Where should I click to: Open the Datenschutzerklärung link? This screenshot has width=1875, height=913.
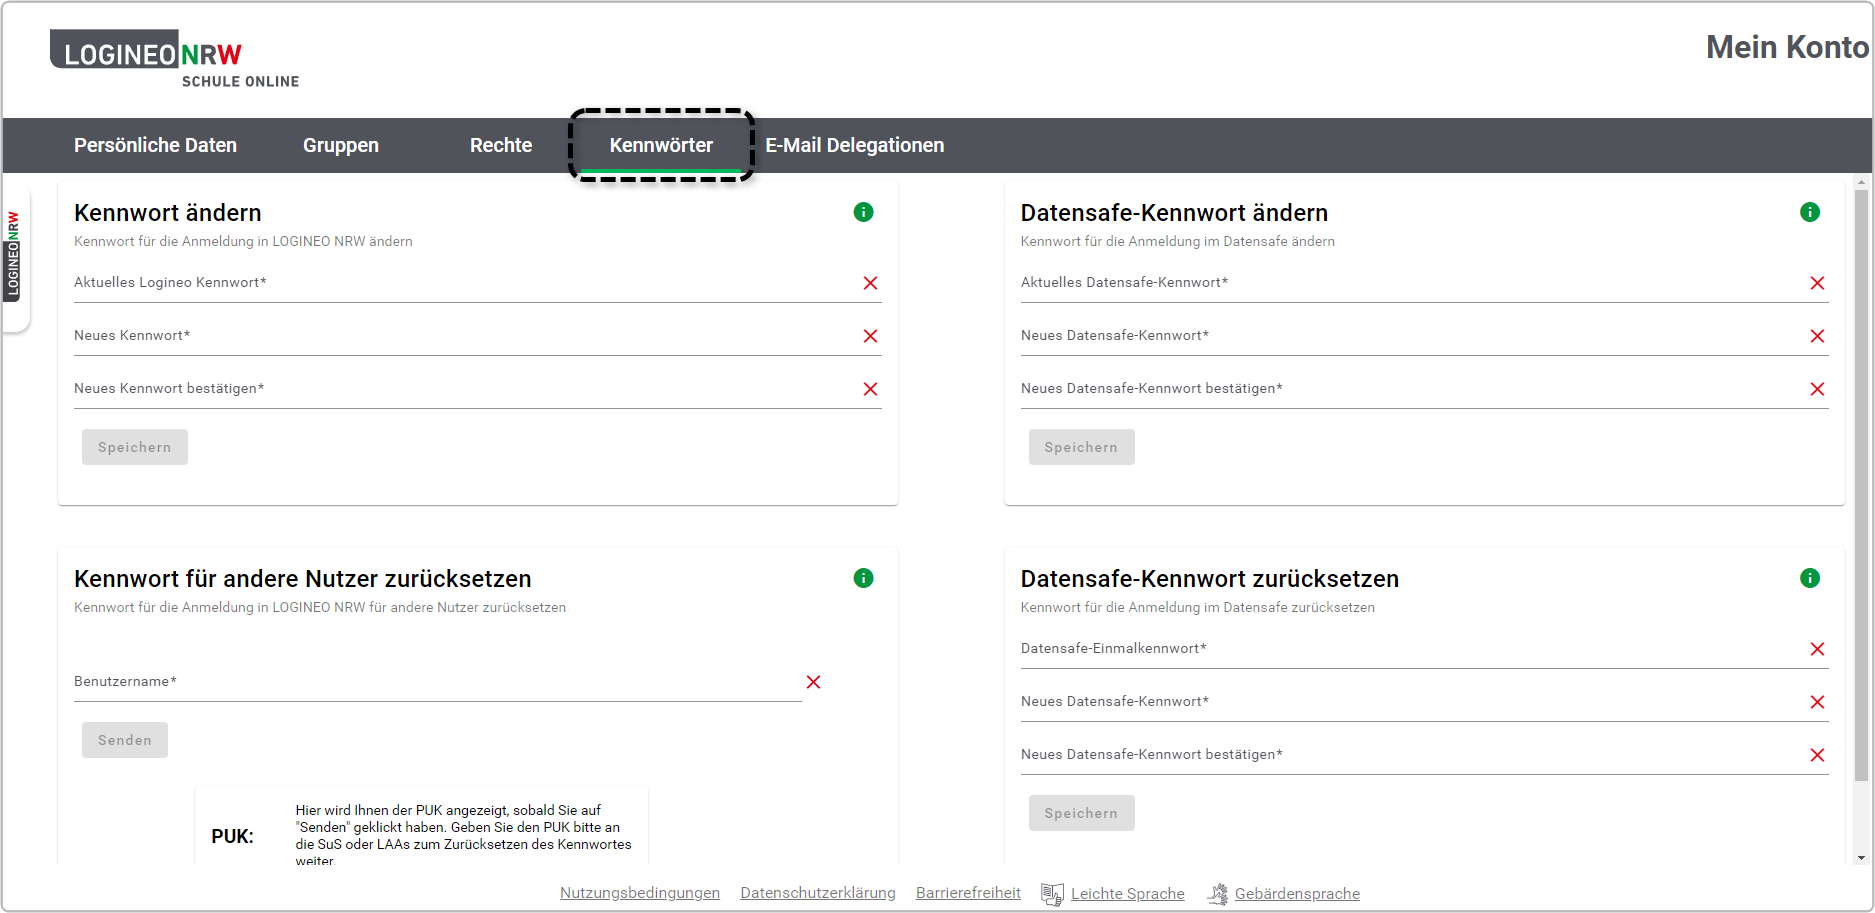coord(818,893)
